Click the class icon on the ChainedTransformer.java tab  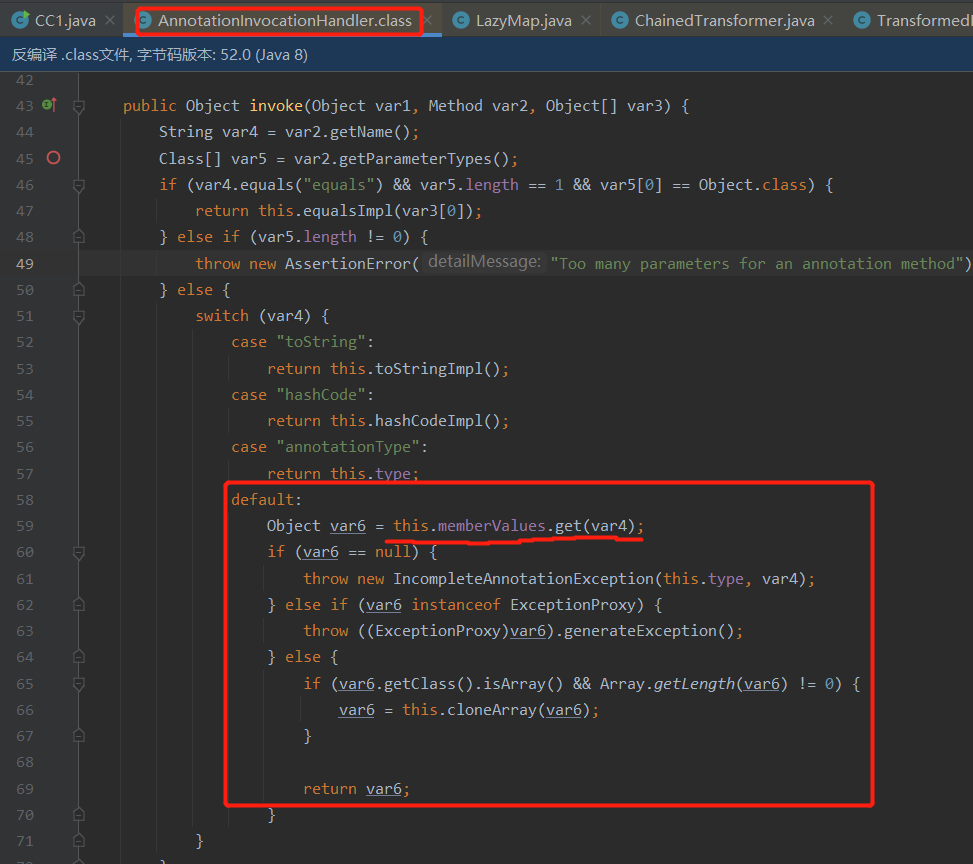(x=620, y=20)
